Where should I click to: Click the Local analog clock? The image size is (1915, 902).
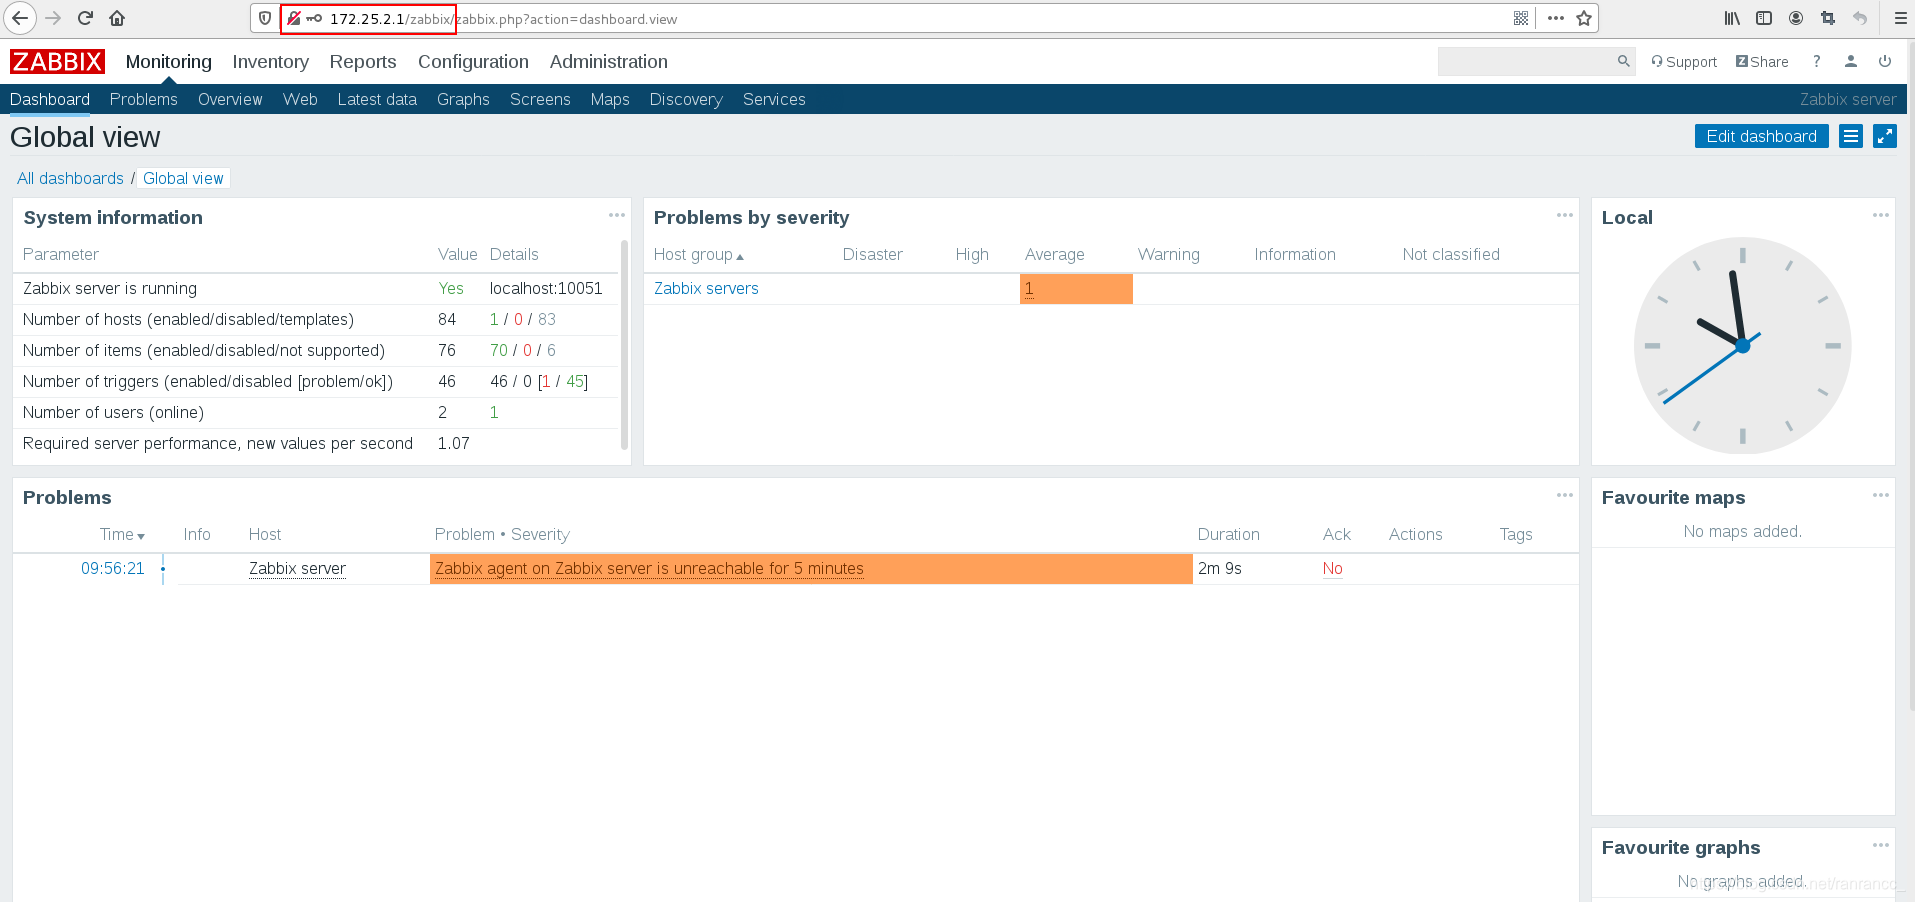click(x=1742, y=345)
